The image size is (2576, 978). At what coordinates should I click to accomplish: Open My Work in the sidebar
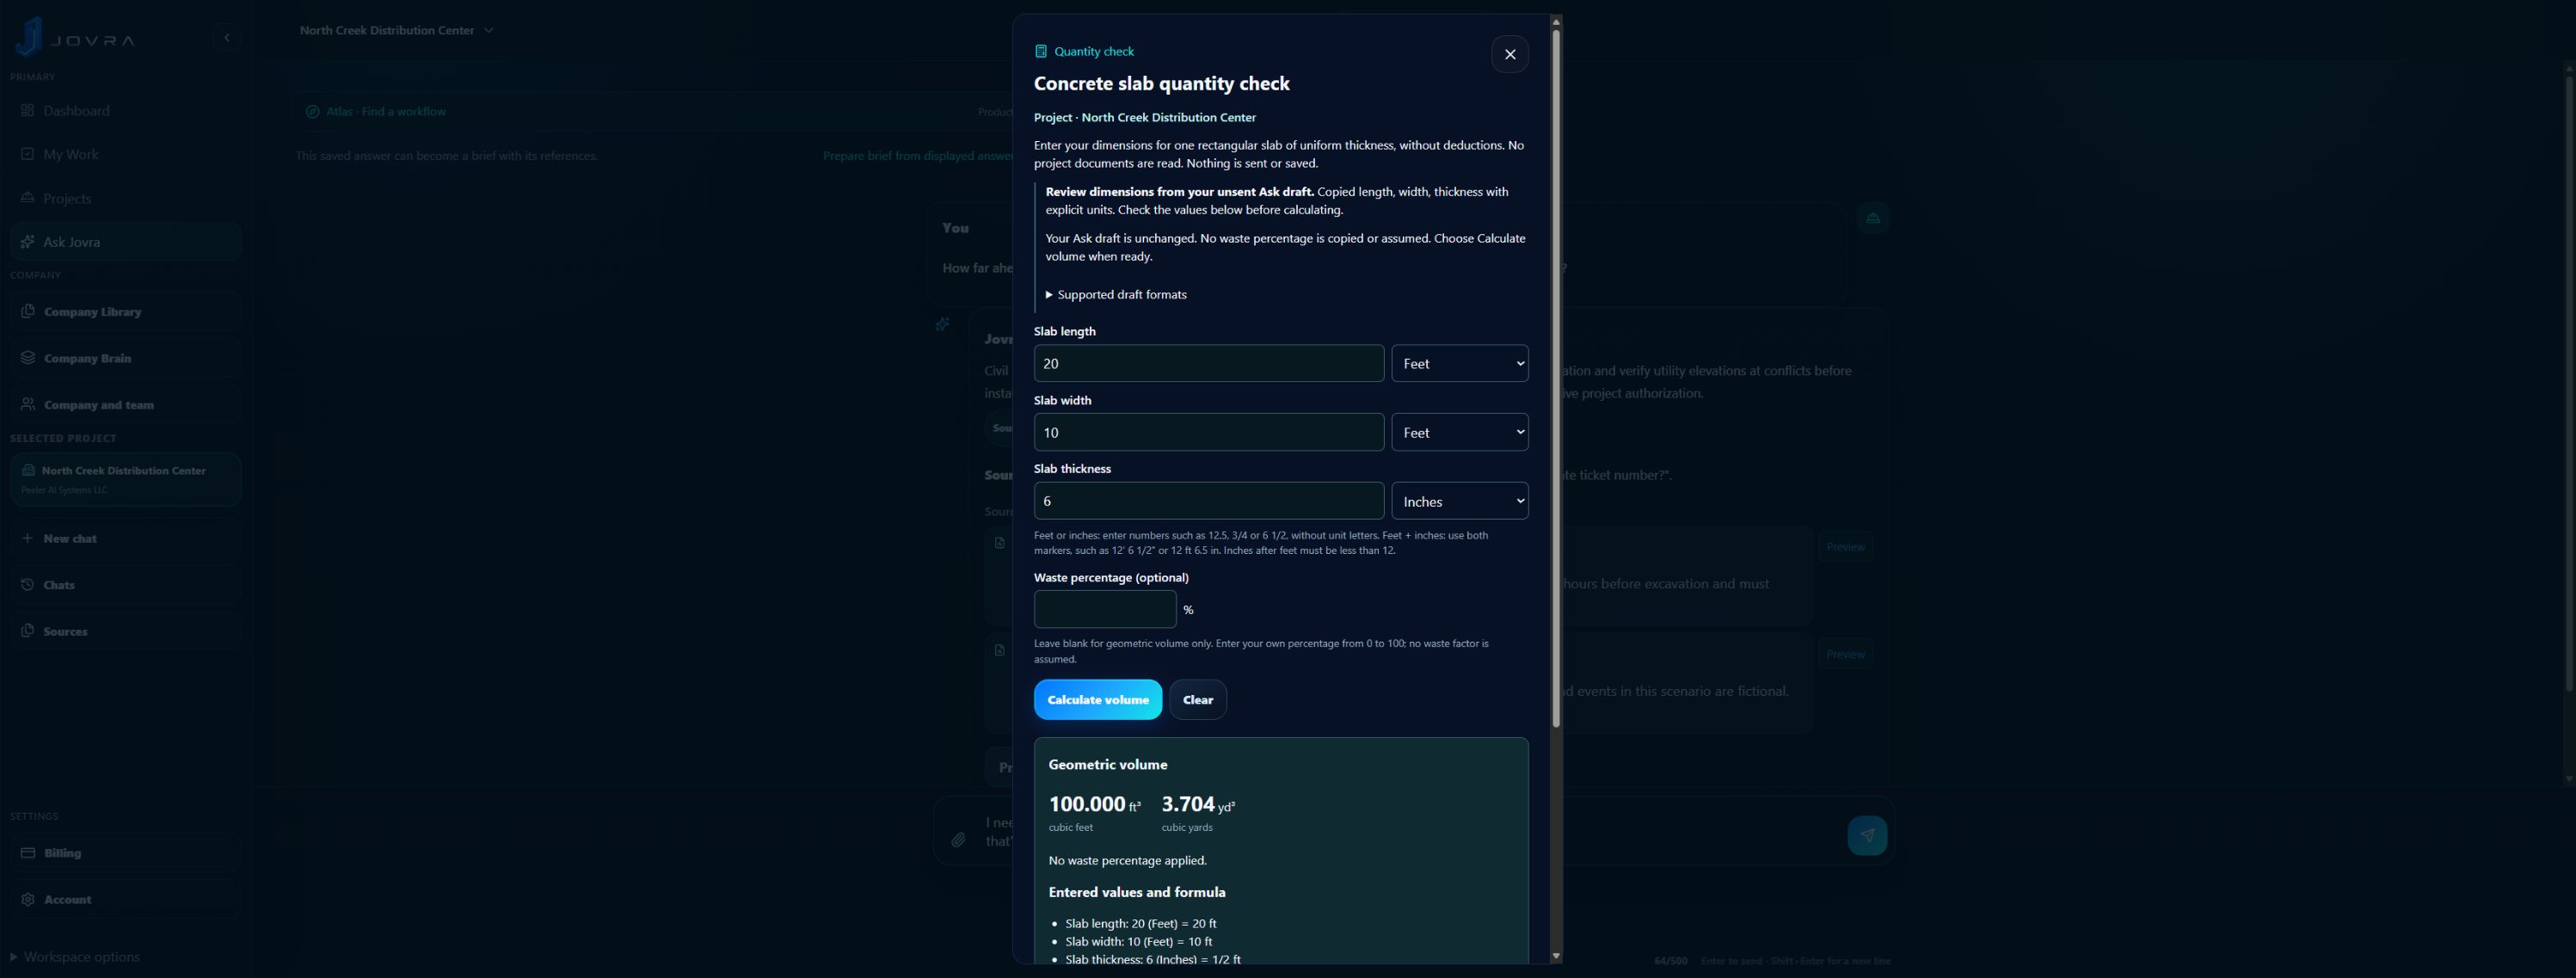pyautogui.click(x=125, y=155)
